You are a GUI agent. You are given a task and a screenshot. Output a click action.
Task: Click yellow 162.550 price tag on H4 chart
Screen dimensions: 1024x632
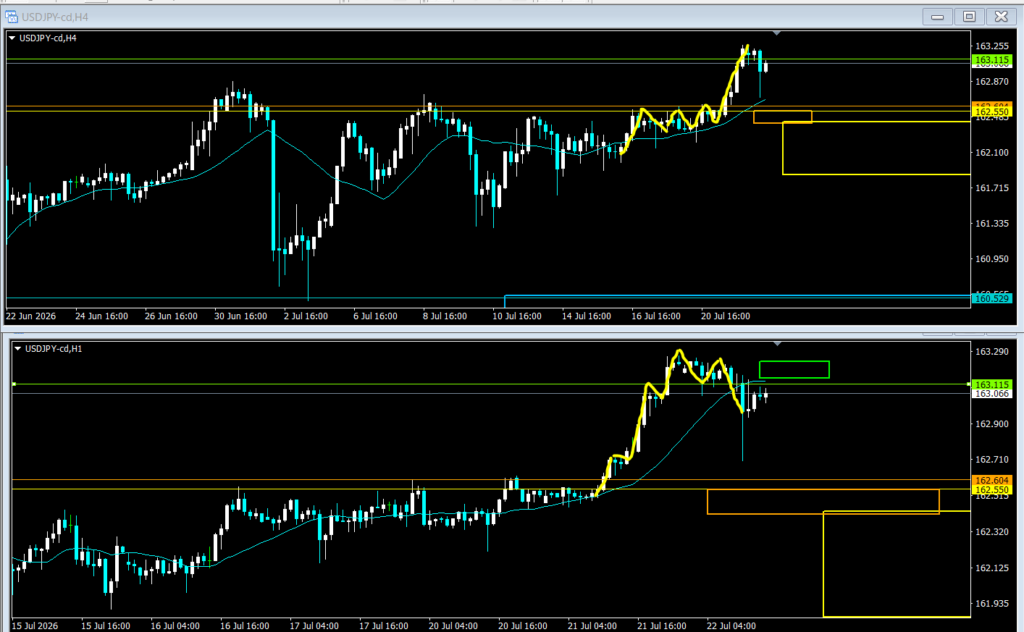coord(992,112)
